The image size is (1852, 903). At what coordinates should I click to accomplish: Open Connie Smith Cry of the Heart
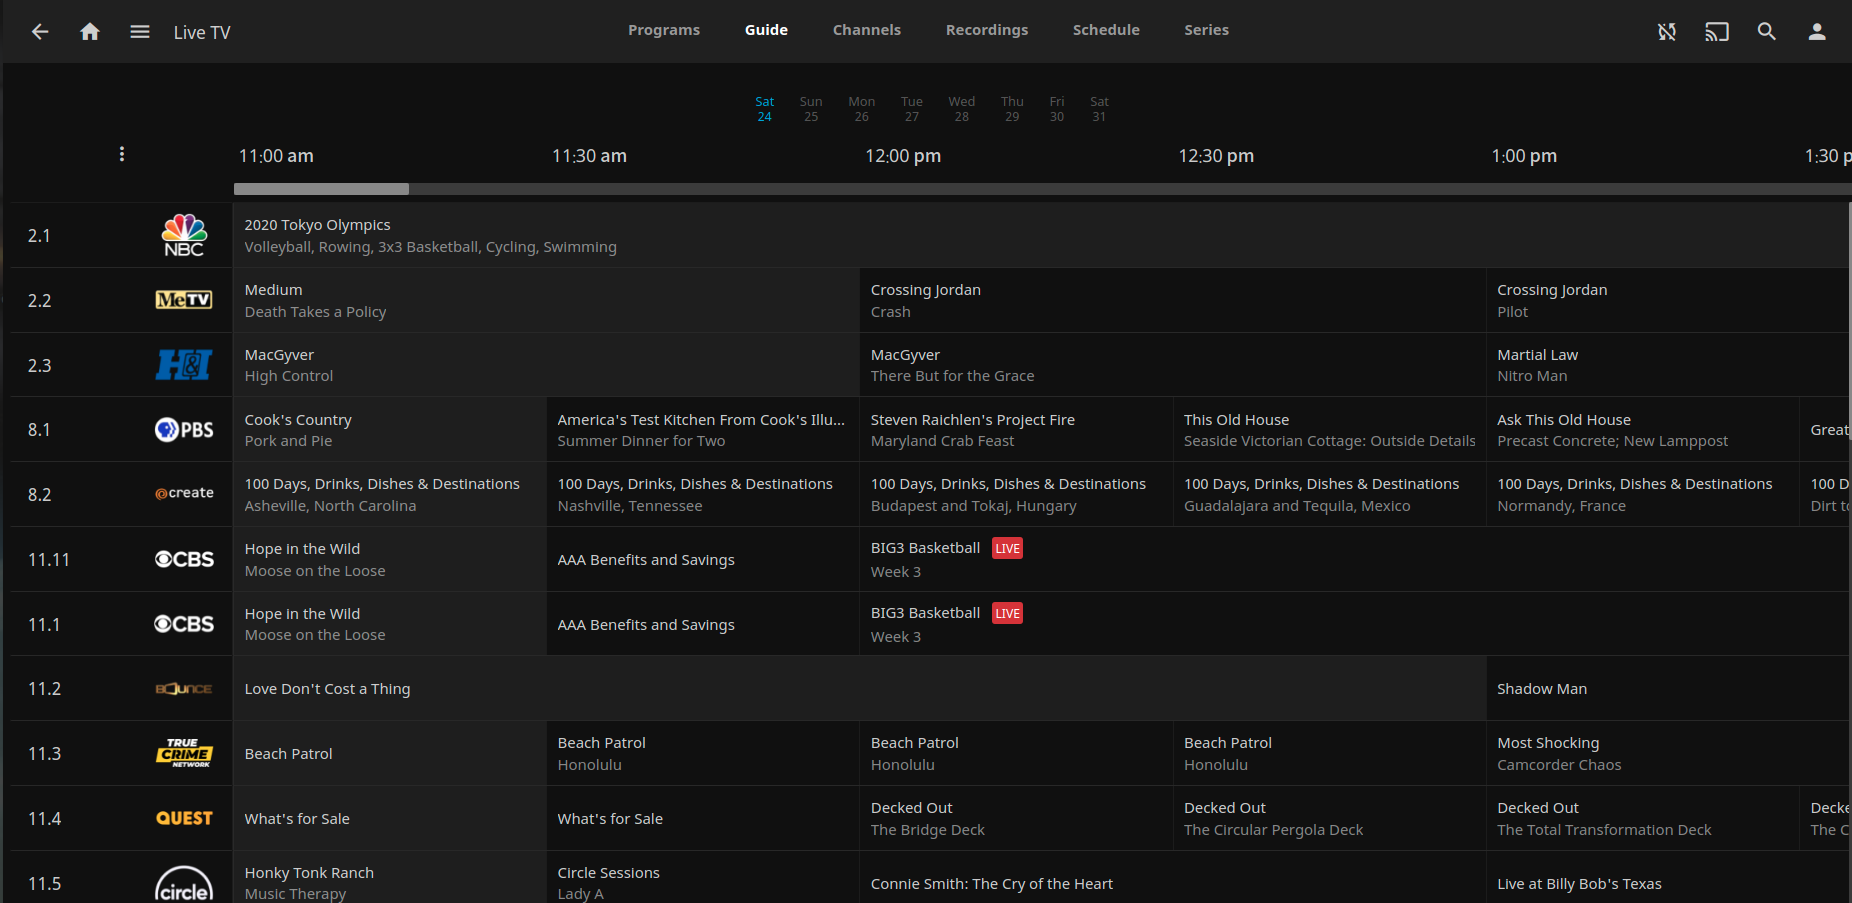point(1173,878)
